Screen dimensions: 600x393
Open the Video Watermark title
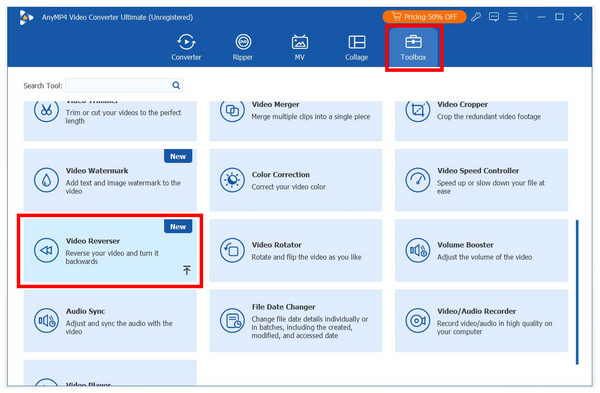[x=97, y=171]
